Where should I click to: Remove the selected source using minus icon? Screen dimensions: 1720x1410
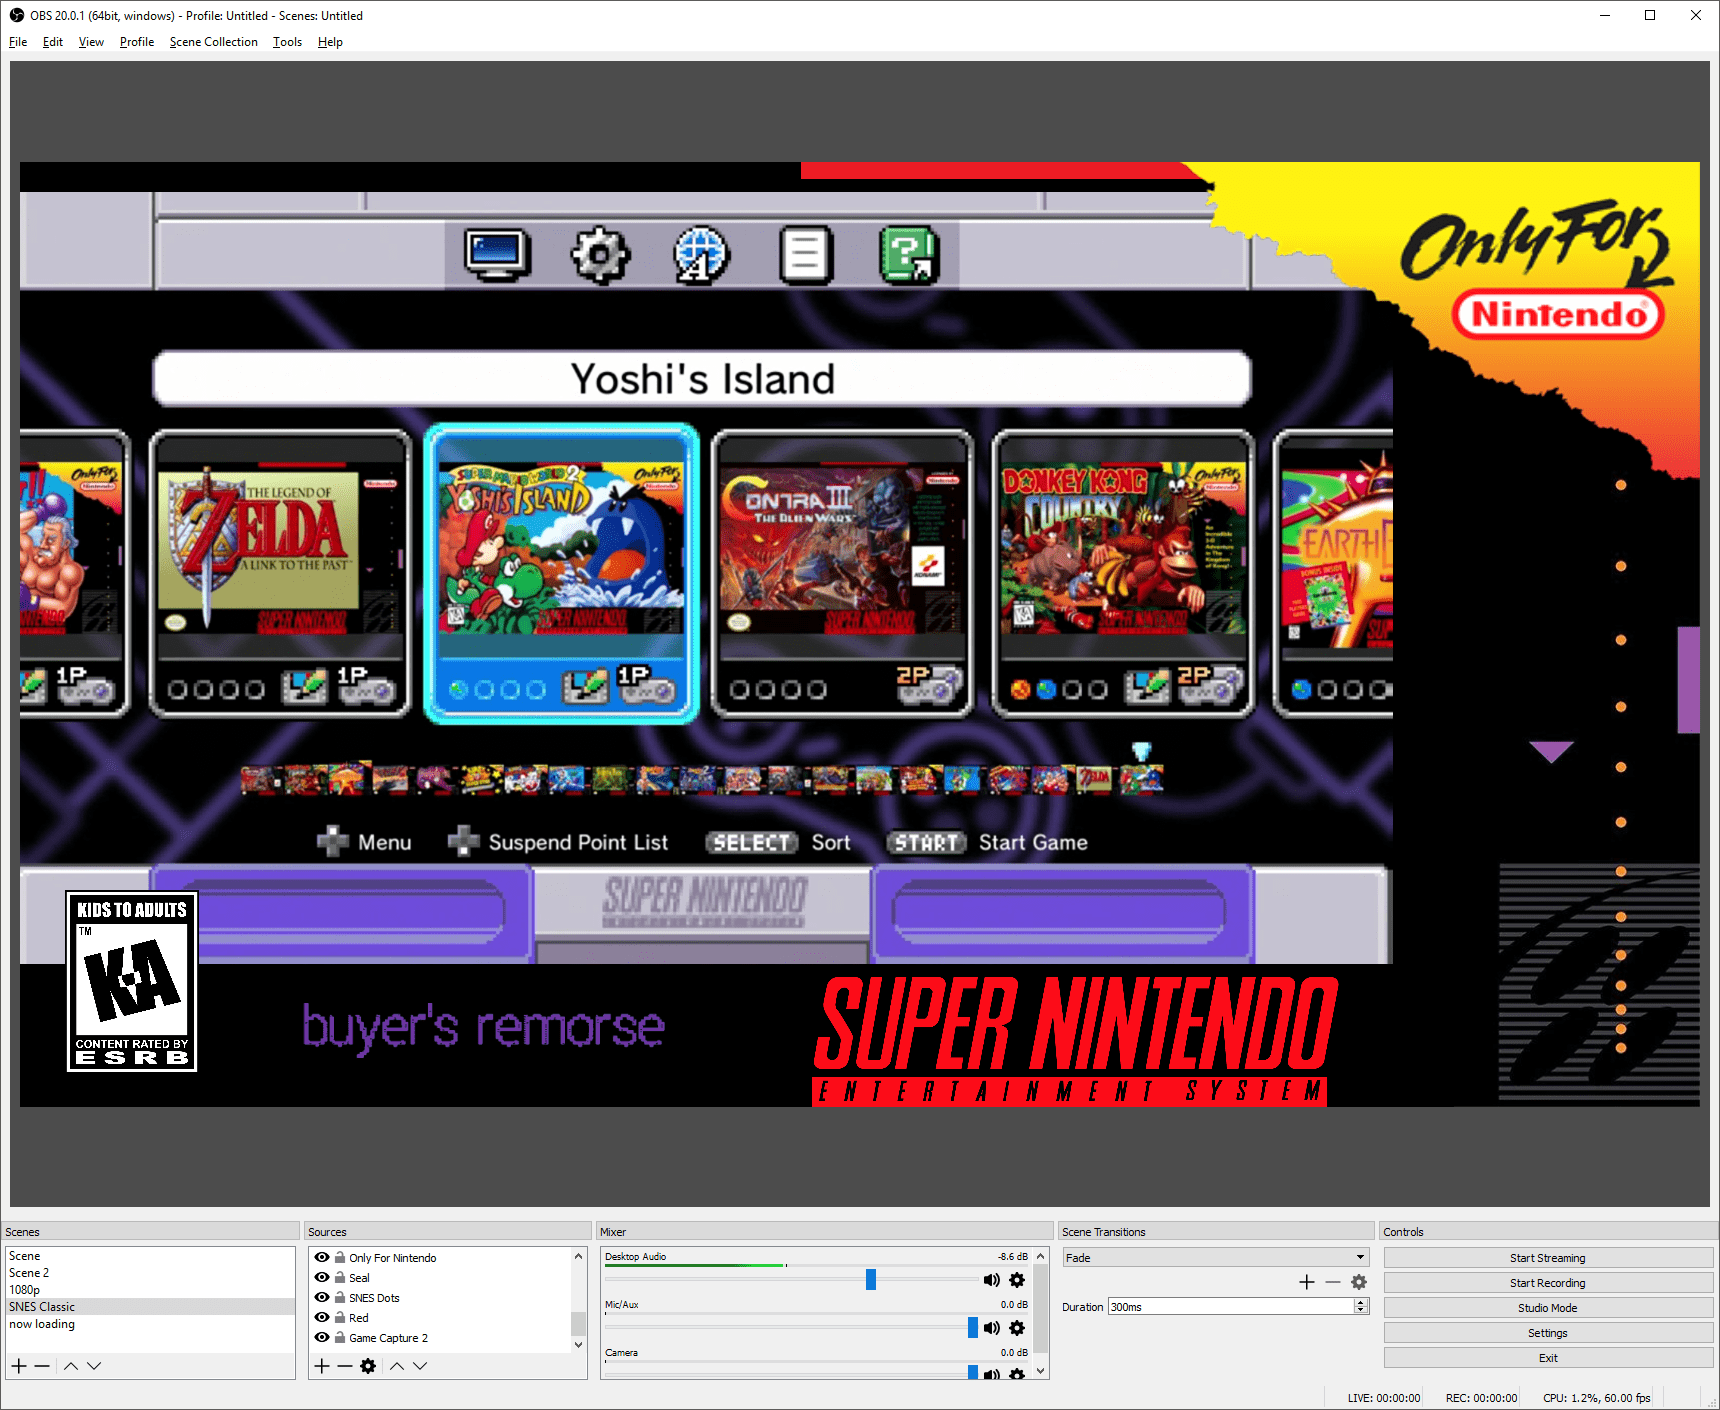click(x=345, y=1366)
